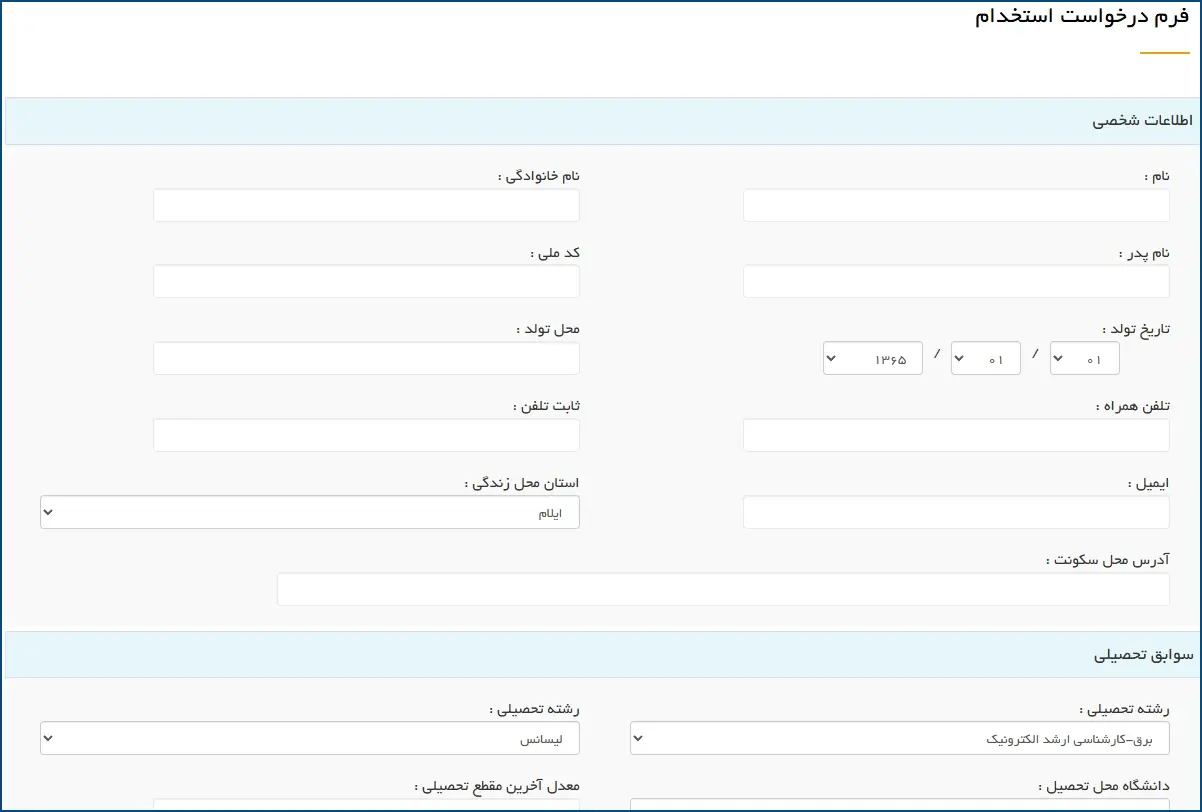This screenshot has width=1202, height=812.
Task: Open the birth year dropdown showing ۱۳۶۵
Action: point(872,358)
